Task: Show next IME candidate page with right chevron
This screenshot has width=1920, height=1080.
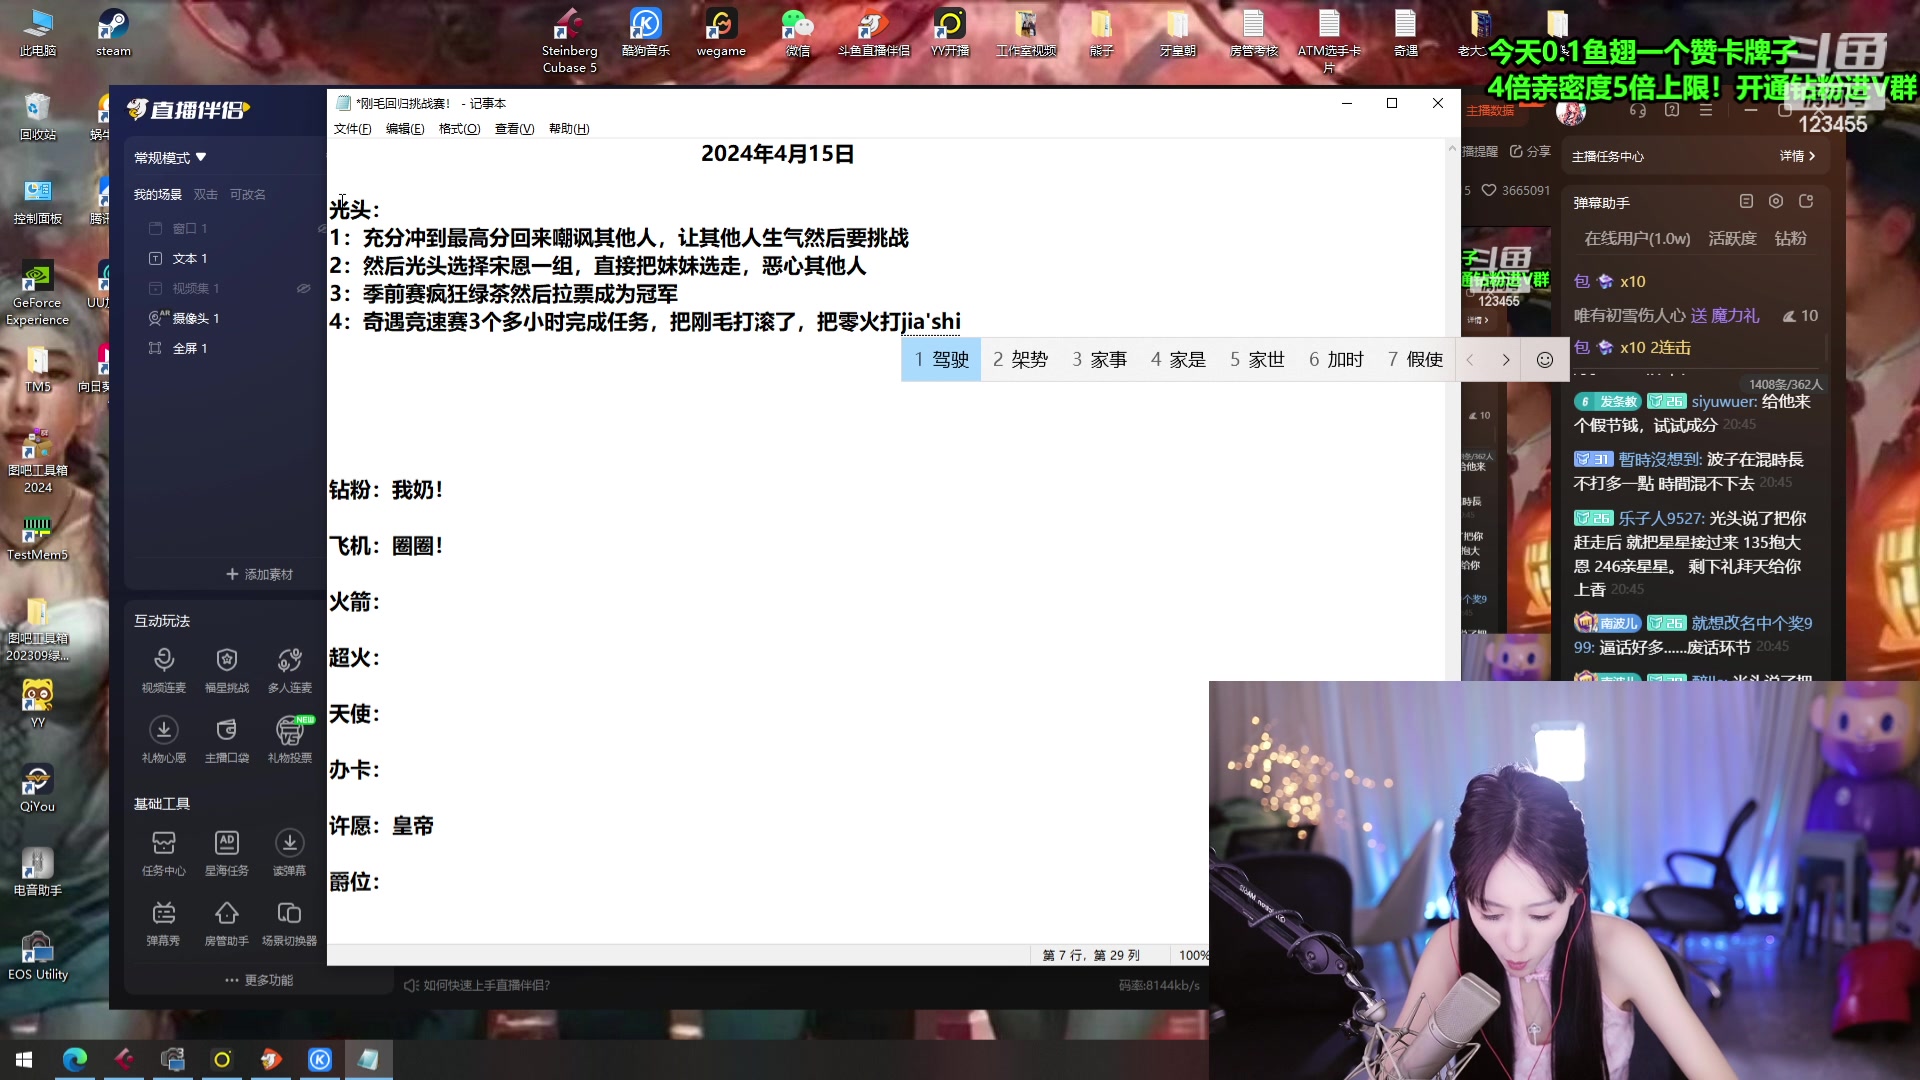Action: coord(1506,359)
